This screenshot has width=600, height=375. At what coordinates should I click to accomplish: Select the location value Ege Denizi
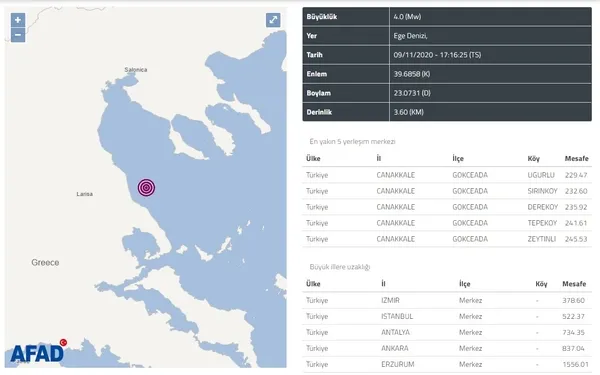411,36
